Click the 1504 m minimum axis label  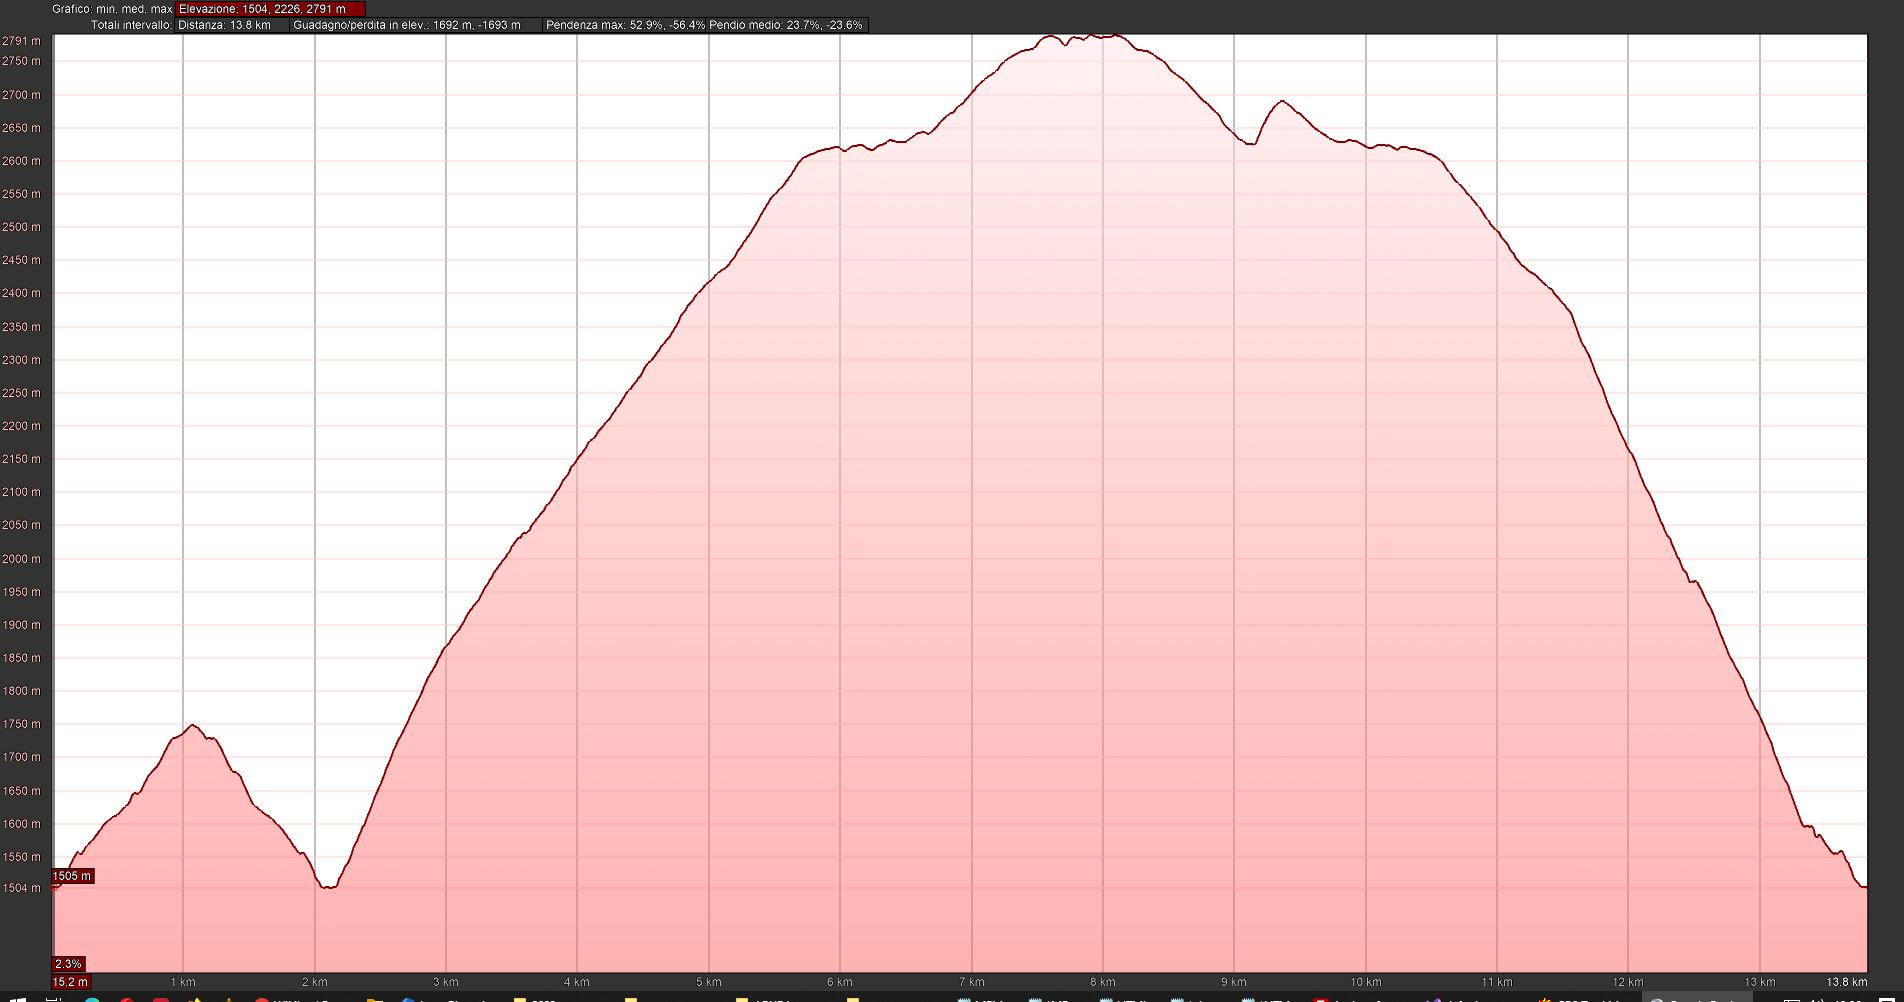[21, 888]
